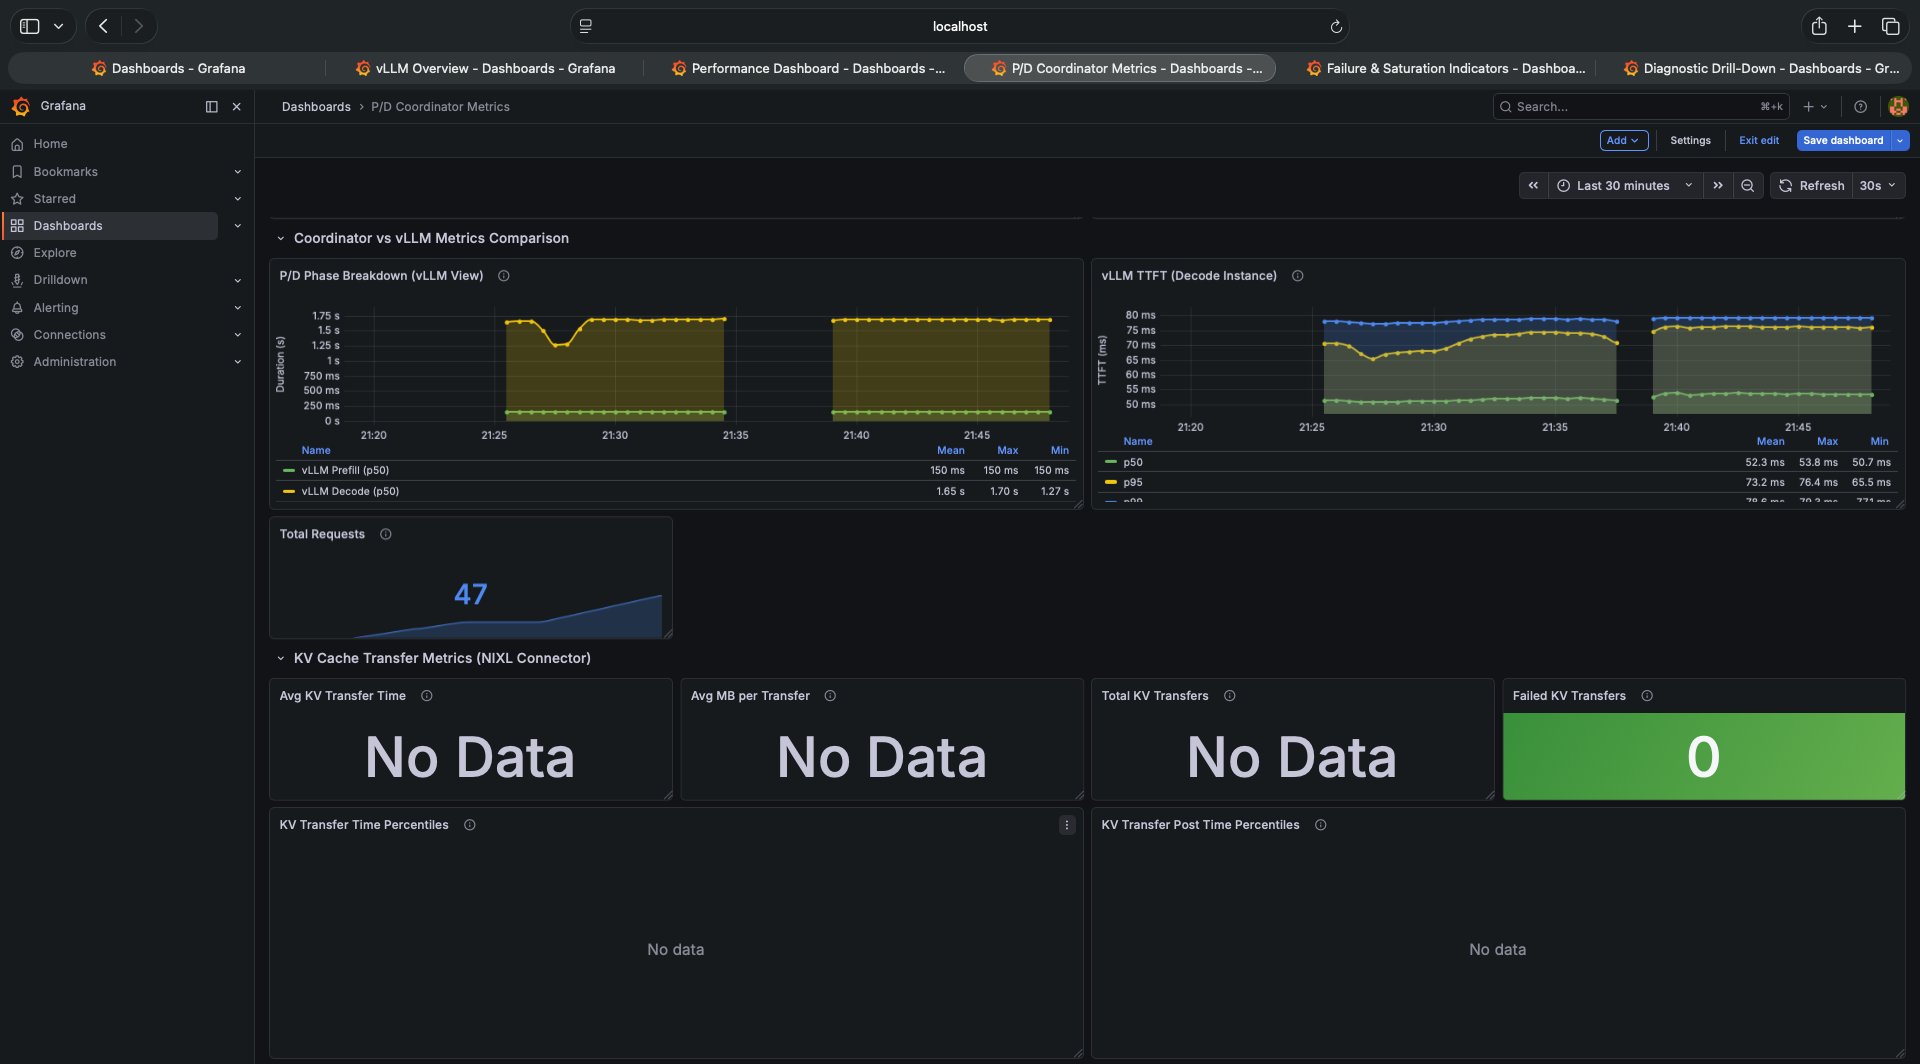Open Drilldown in the sidebar
Viewport: 1920px width, 1064px height.
point(60,280)
